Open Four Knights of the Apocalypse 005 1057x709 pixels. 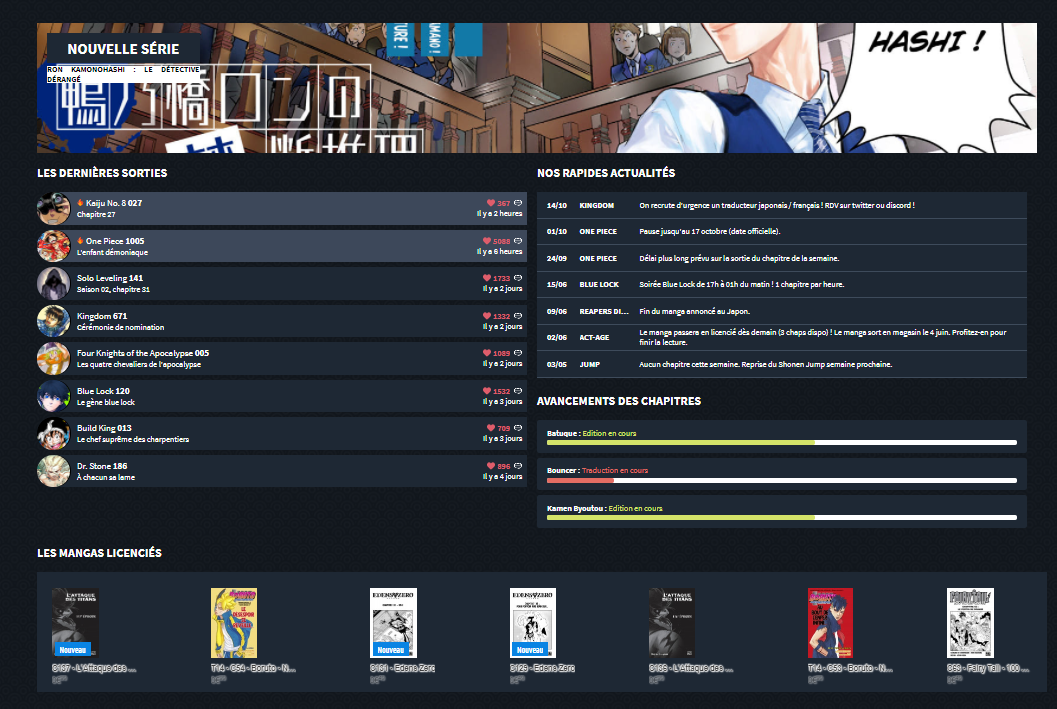click(x=143, y=352)
